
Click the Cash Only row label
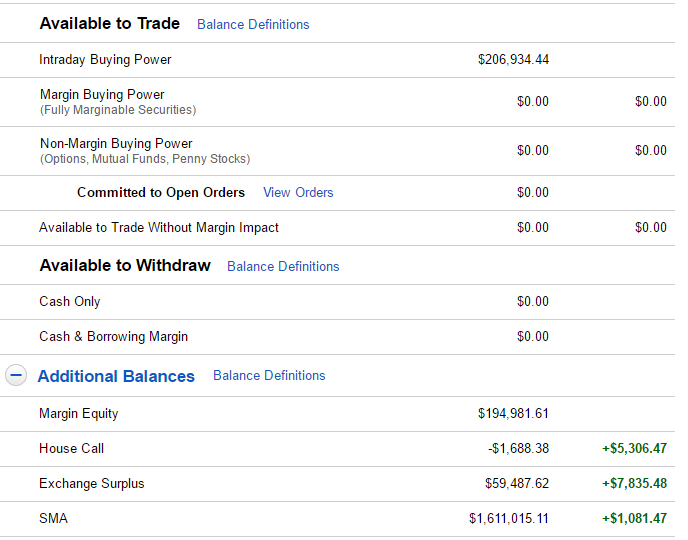click(x=70, y=301)
